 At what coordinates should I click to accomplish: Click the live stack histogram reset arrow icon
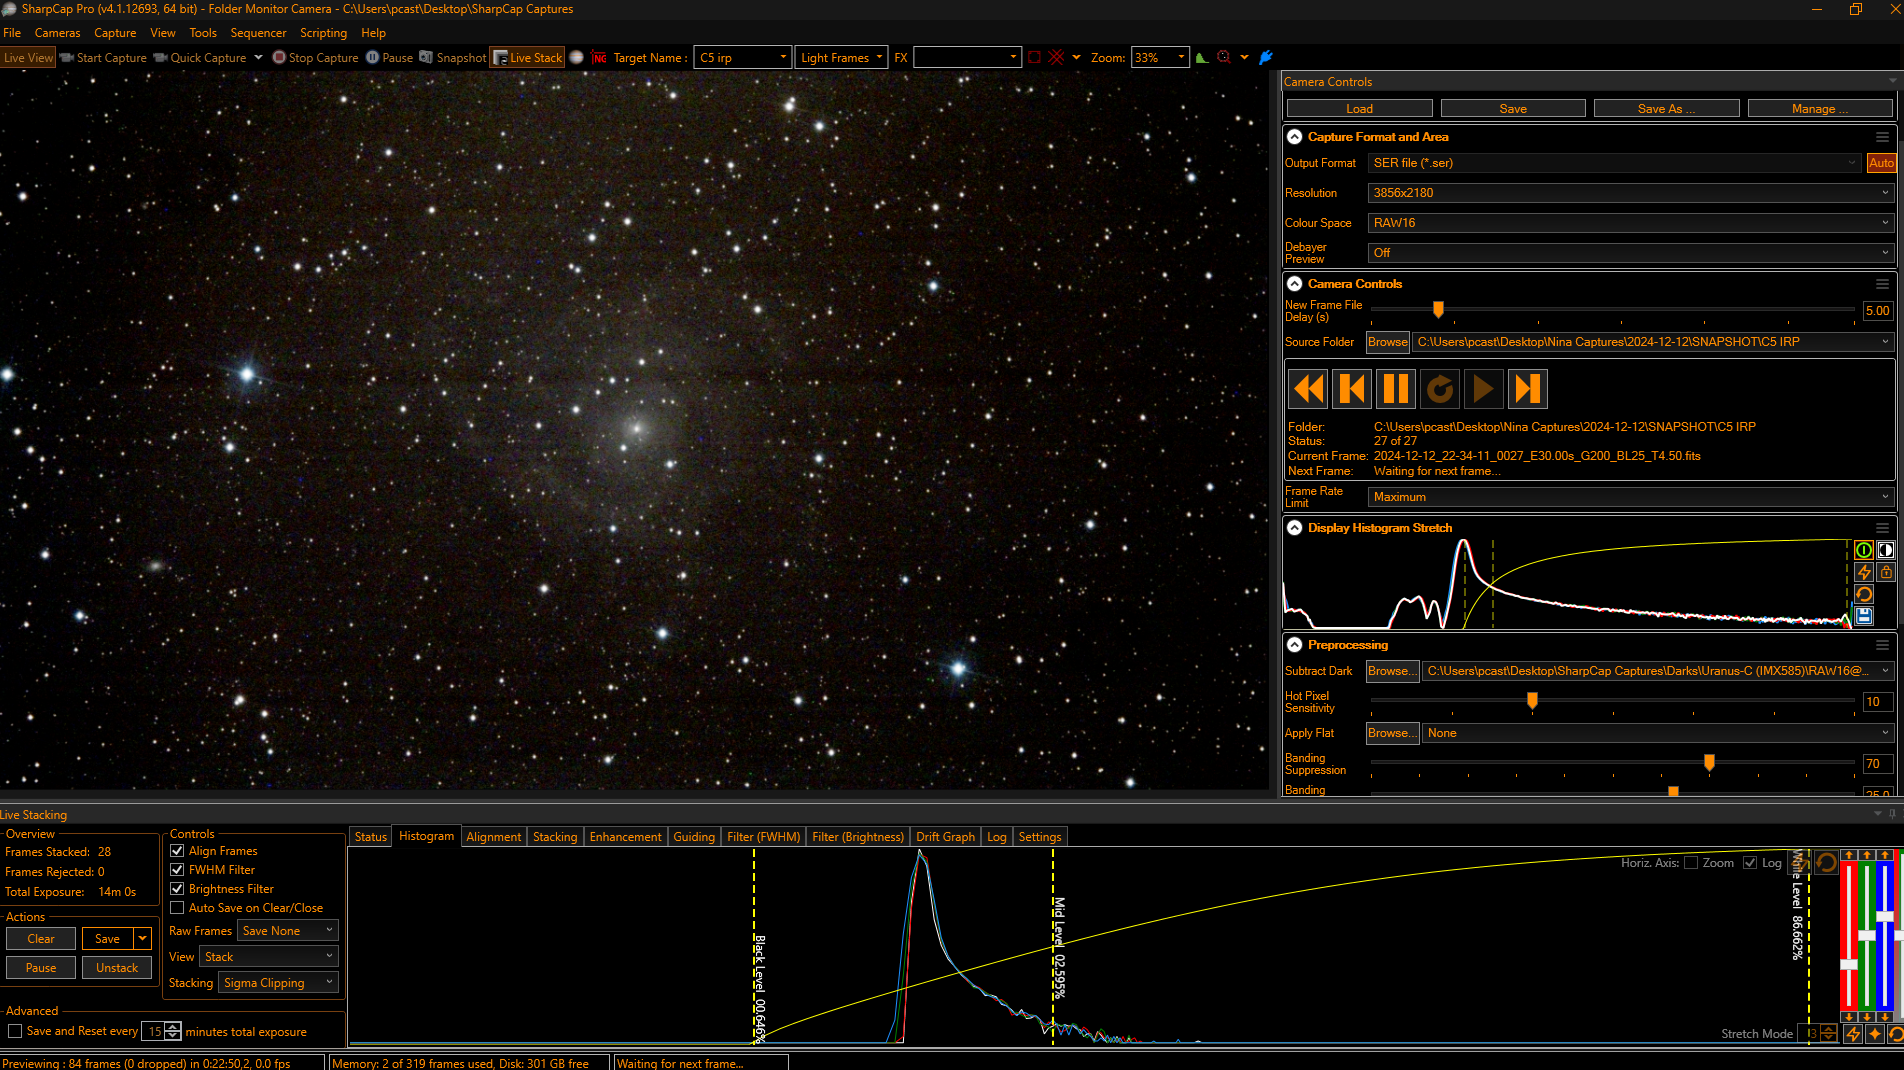click(1895, 1034)
